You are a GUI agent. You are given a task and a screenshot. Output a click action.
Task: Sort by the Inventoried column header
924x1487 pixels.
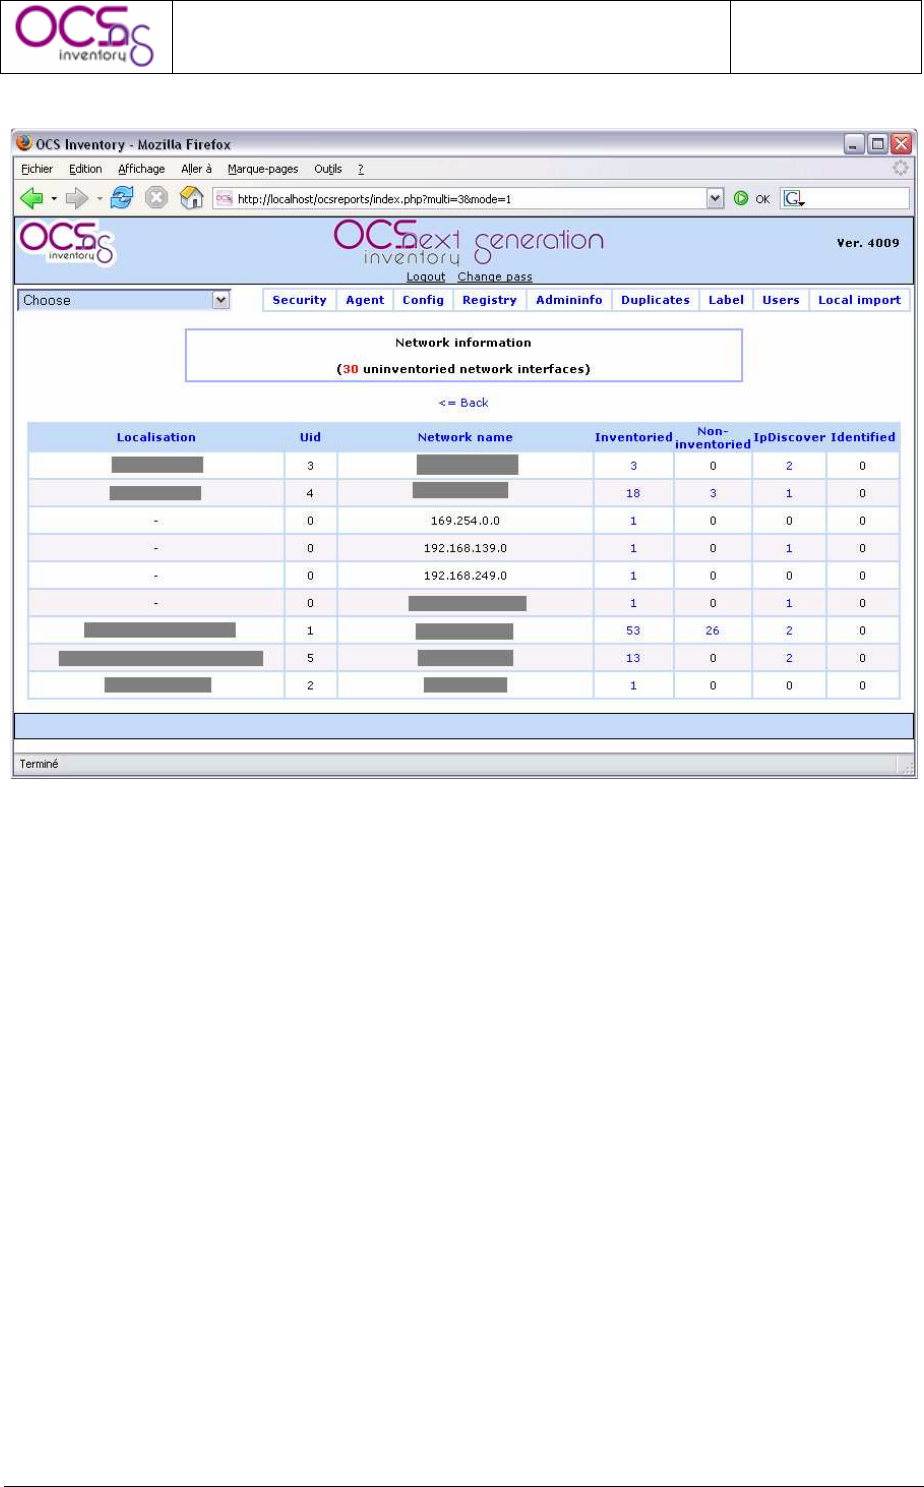(633, 437)
